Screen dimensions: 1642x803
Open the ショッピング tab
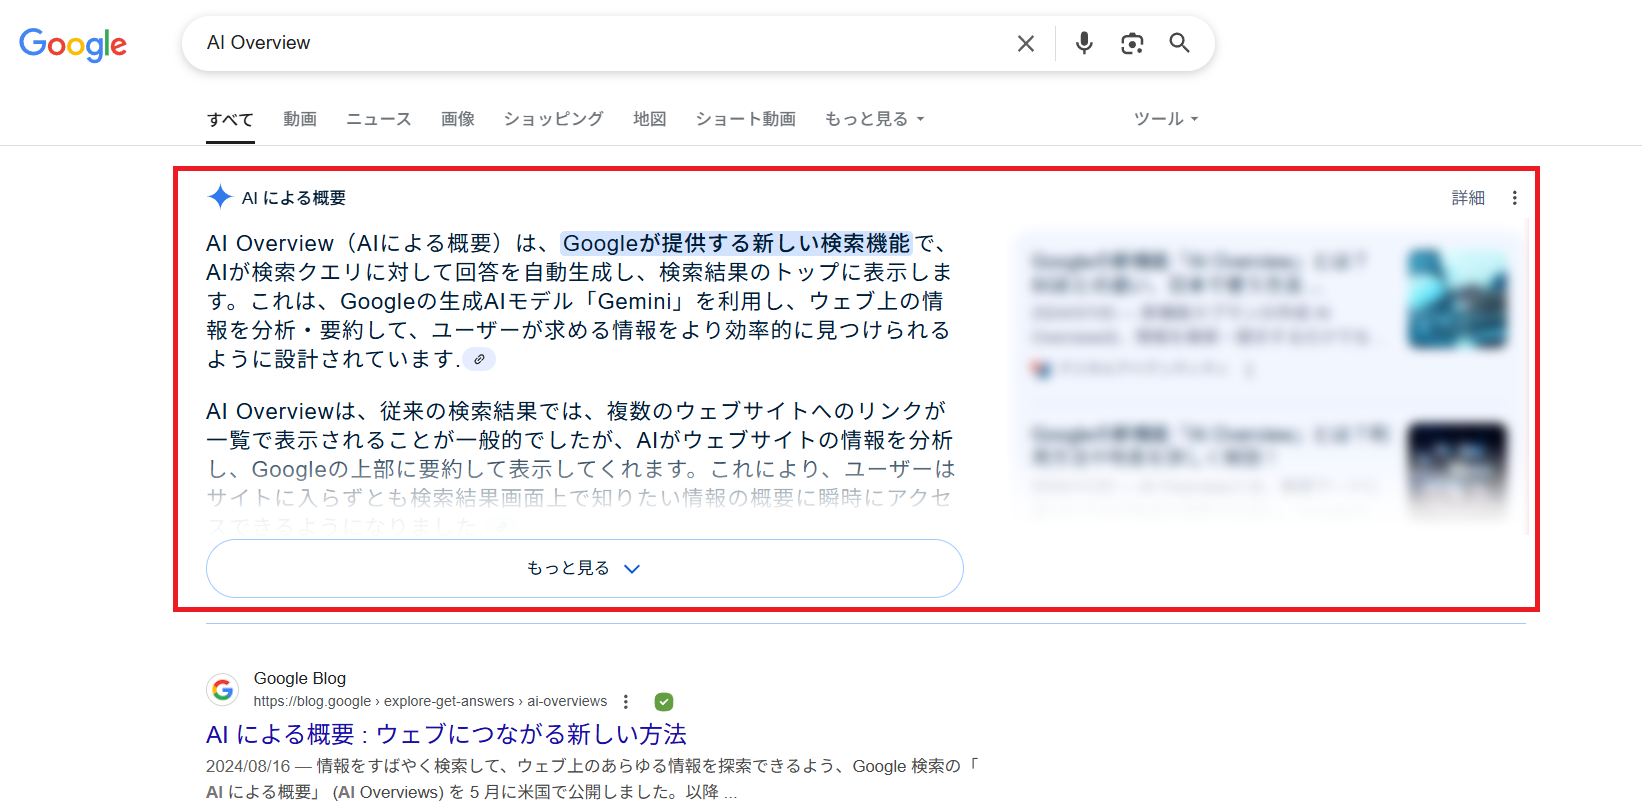[554, 119]
